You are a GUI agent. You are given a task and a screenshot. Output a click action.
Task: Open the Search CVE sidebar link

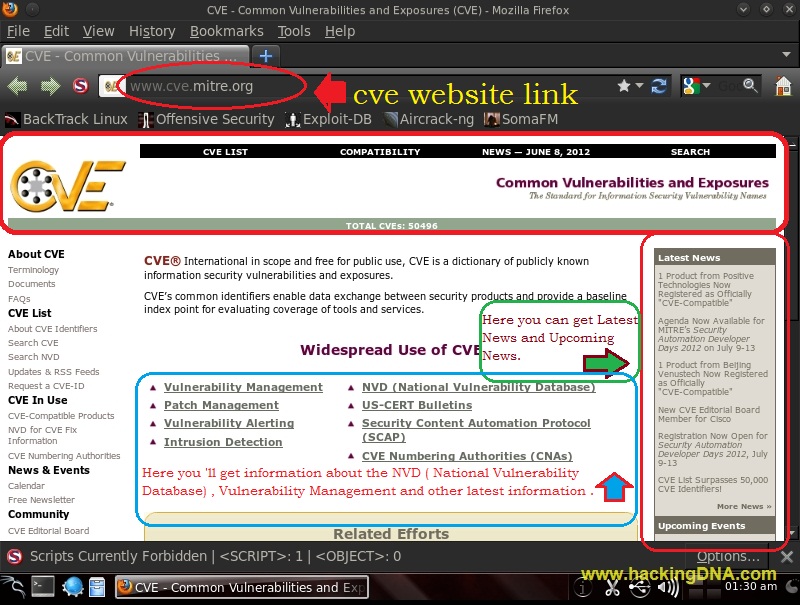point(33,343)
